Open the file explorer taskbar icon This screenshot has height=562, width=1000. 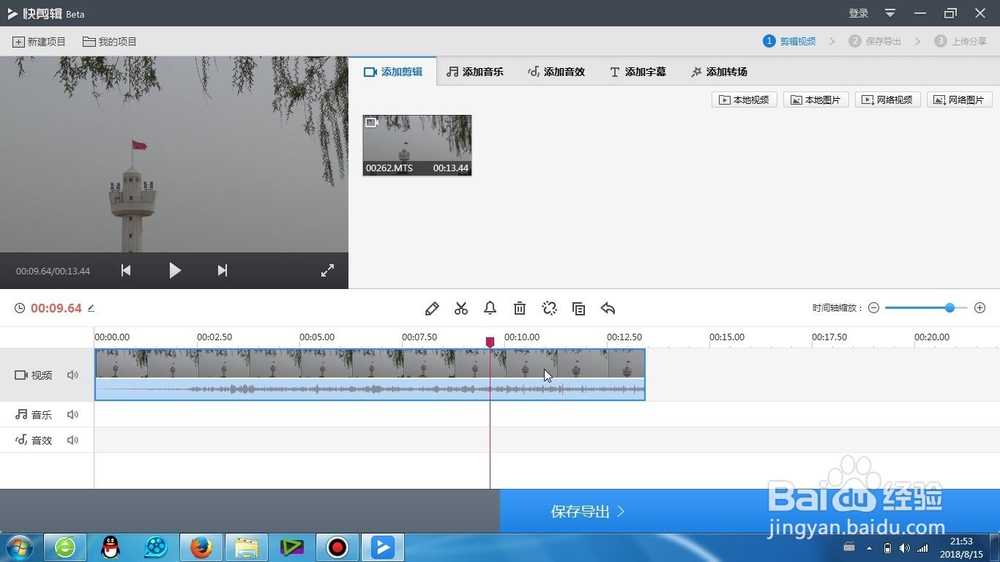246,547
